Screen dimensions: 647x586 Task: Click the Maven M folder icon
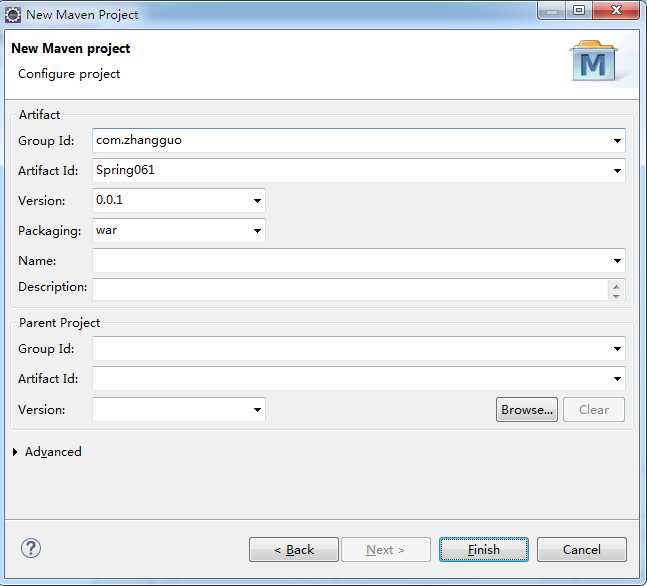pos(593,61)
